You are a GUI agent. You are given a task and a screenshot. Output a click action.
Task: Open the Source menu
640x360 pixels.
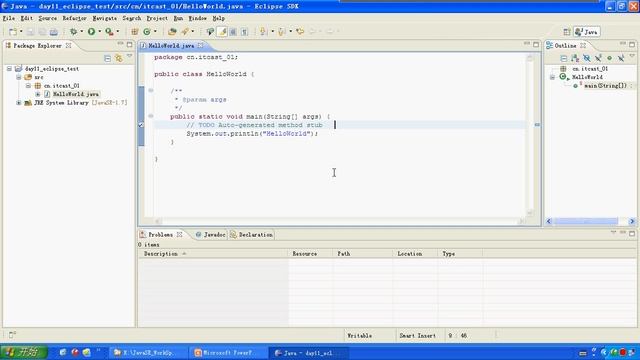click(48, 18)
